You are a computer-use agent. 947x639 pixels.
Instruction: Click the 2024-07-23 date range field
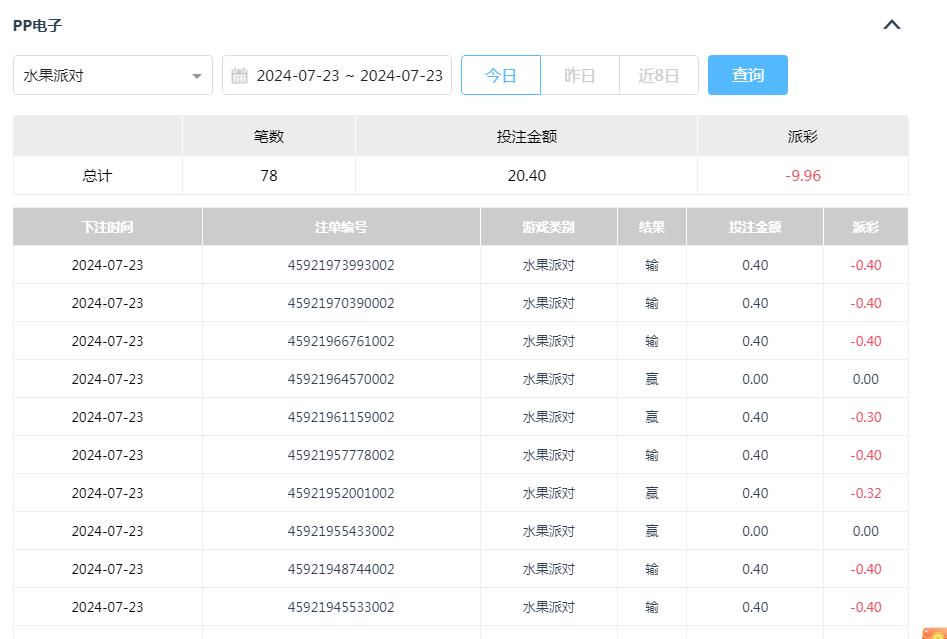[348, 75]
